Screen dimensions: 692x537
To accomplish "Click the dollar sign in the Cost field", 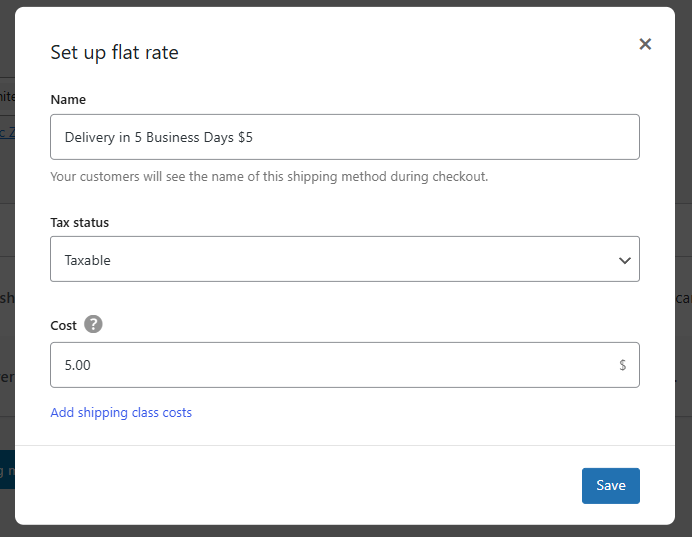I will [x=622, y=365].
